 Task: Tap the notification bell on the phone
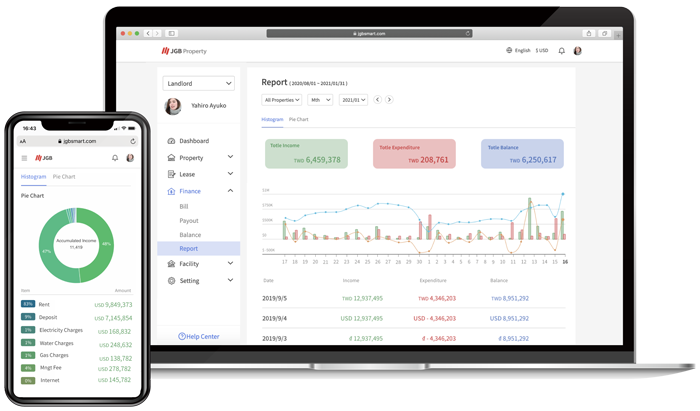[115, 158]
